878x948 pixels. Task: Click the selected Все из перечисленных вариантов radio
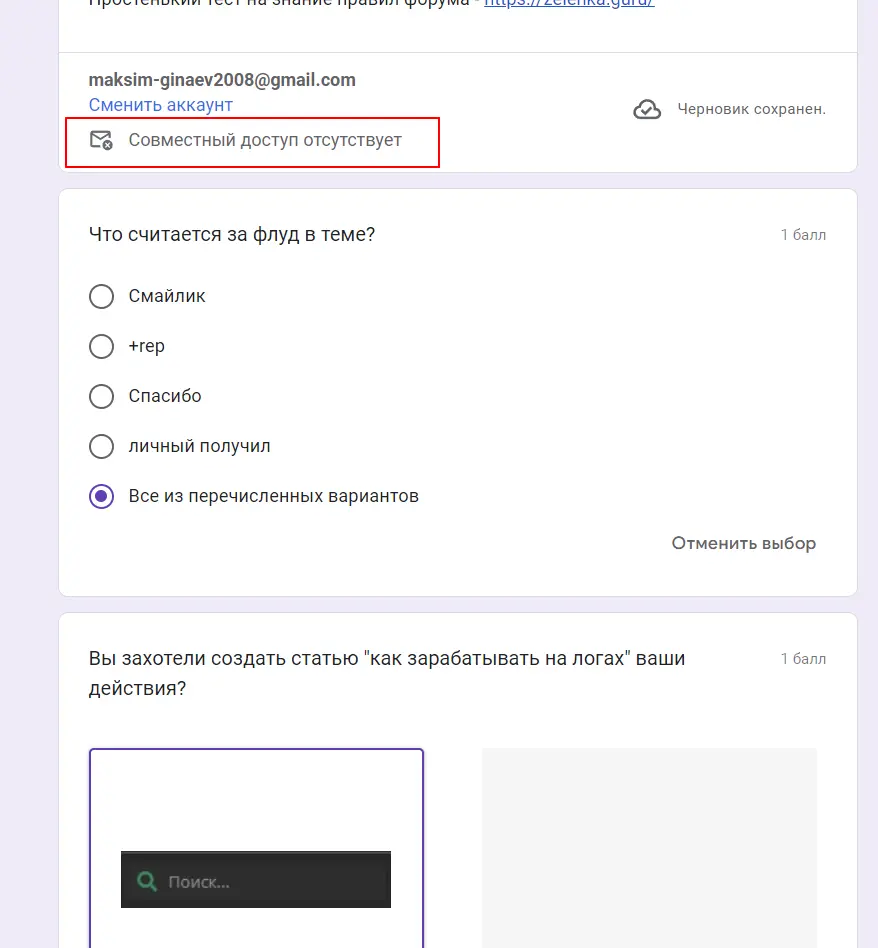point(102,496)
